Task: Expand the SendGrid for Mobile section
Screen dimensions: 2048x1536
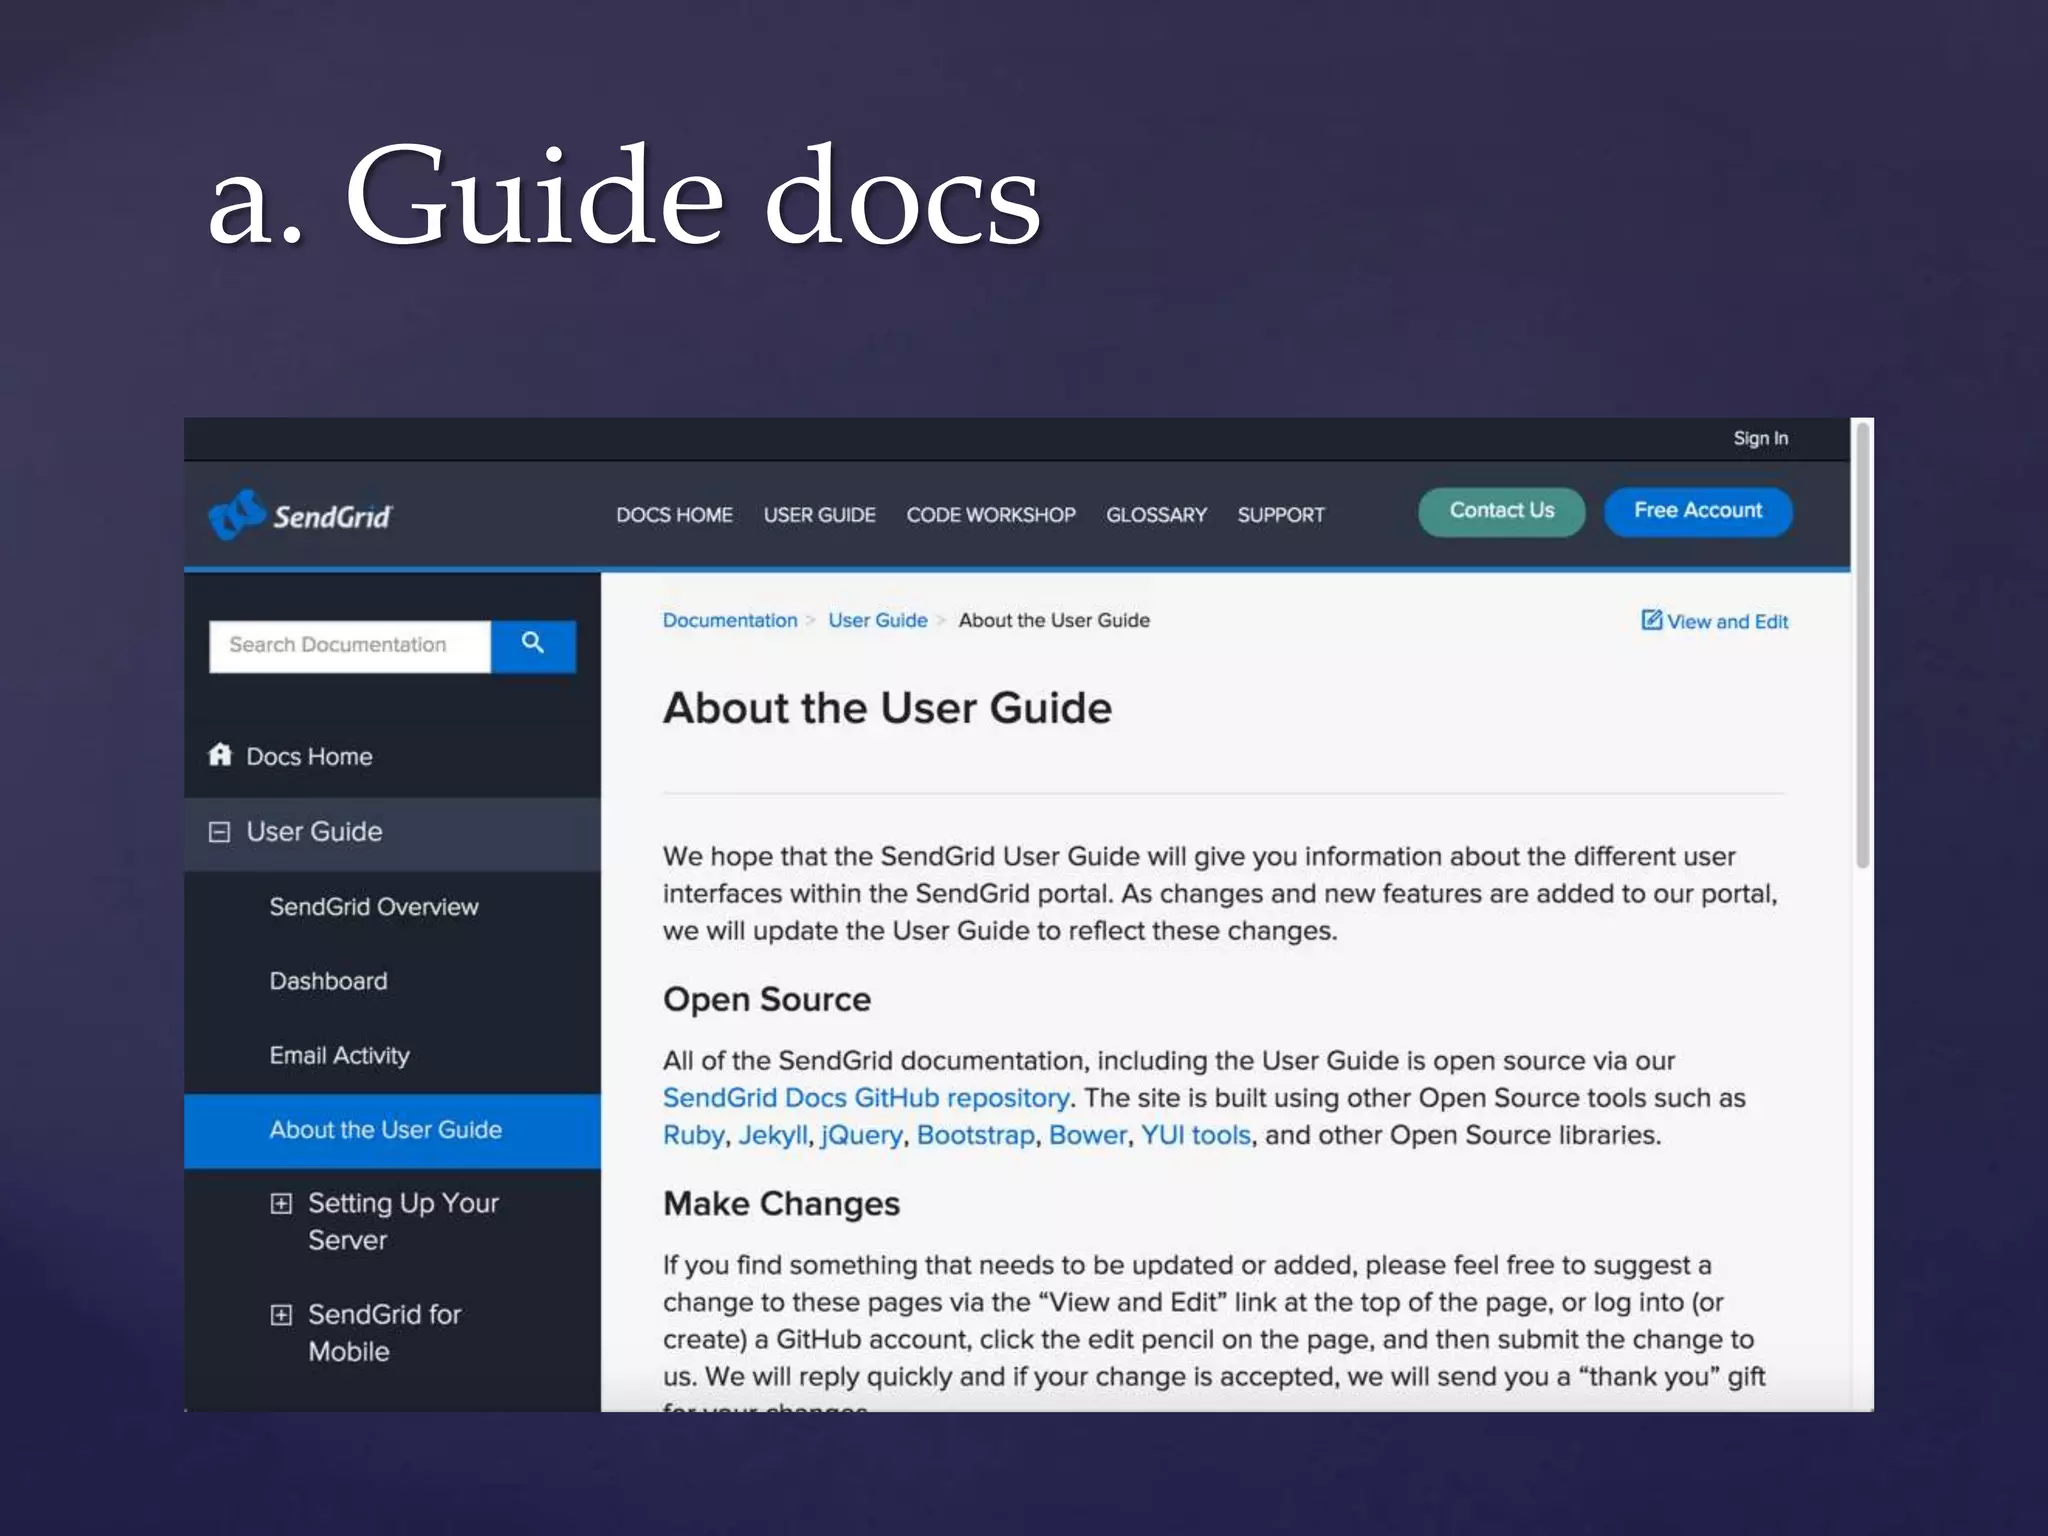Action: pyautogui.click(x=281, y=1314)
